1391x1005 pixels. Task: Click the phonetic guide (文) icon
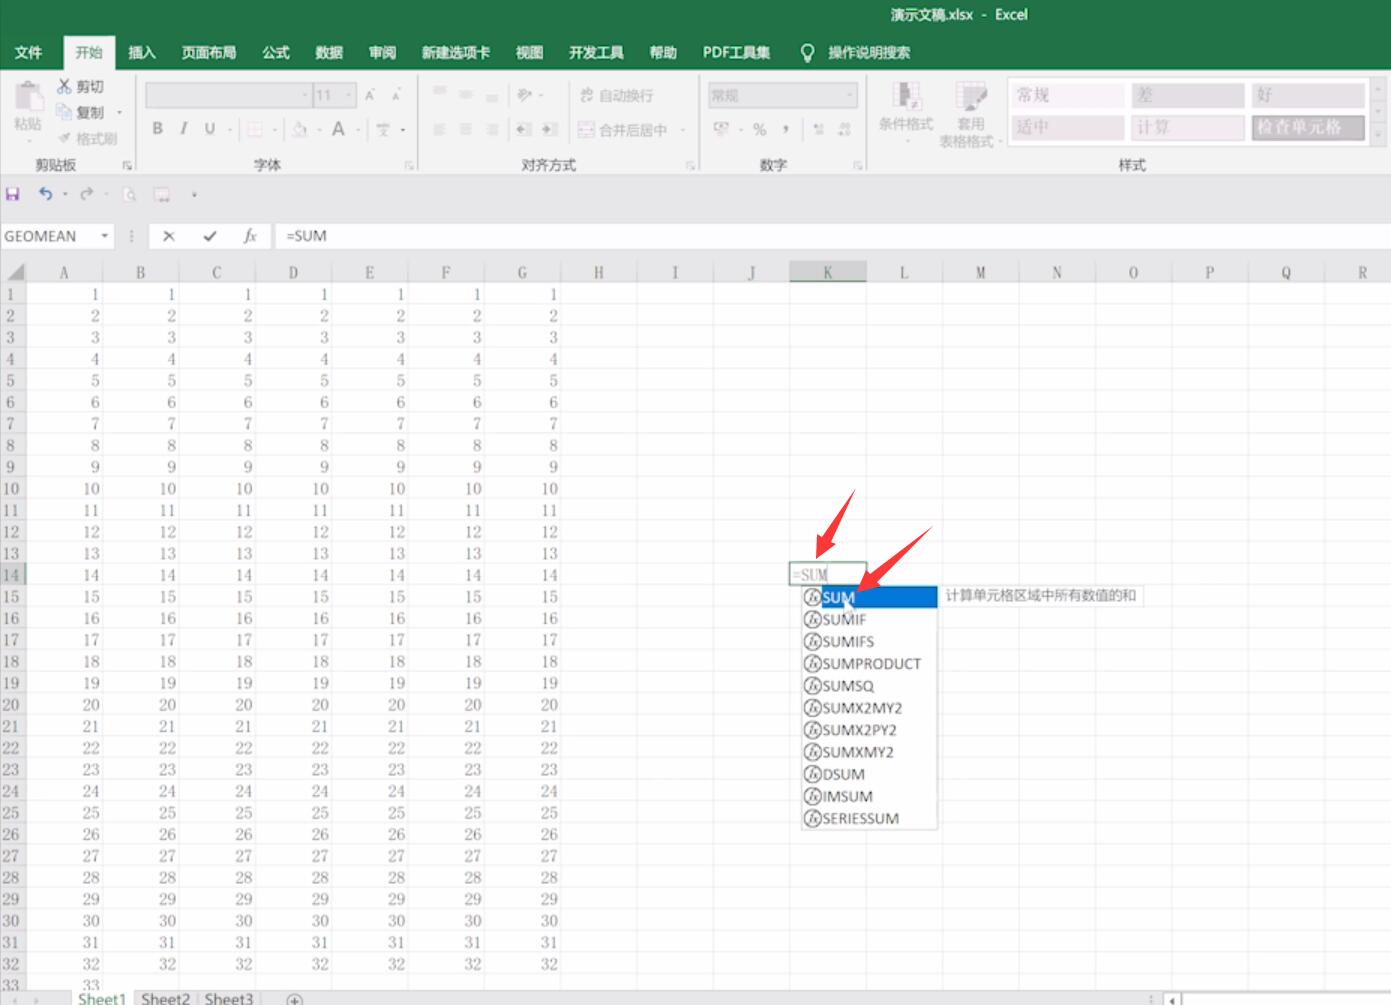[x=383, y=129]
